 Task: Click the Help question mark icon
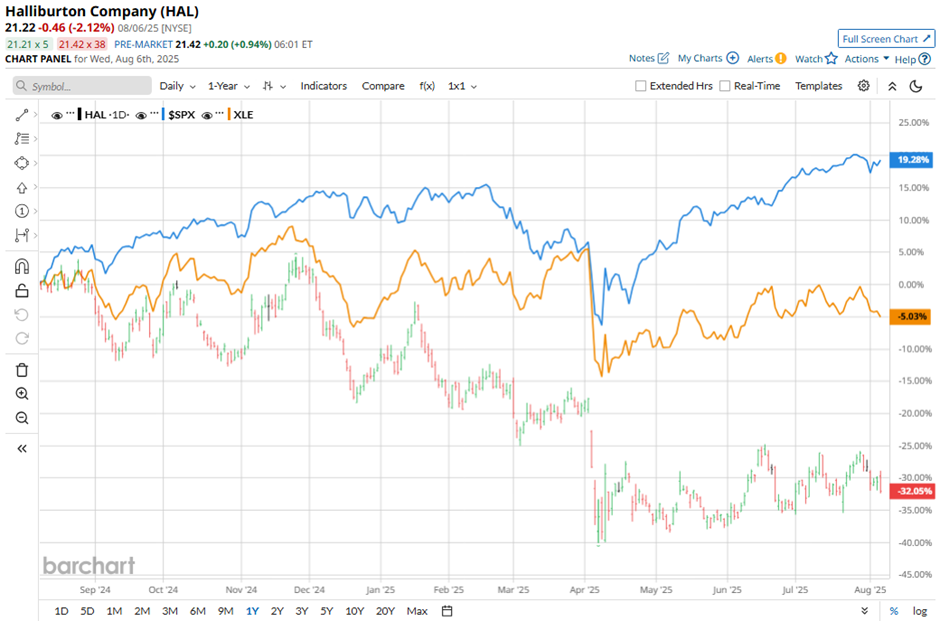pos(925,59)
